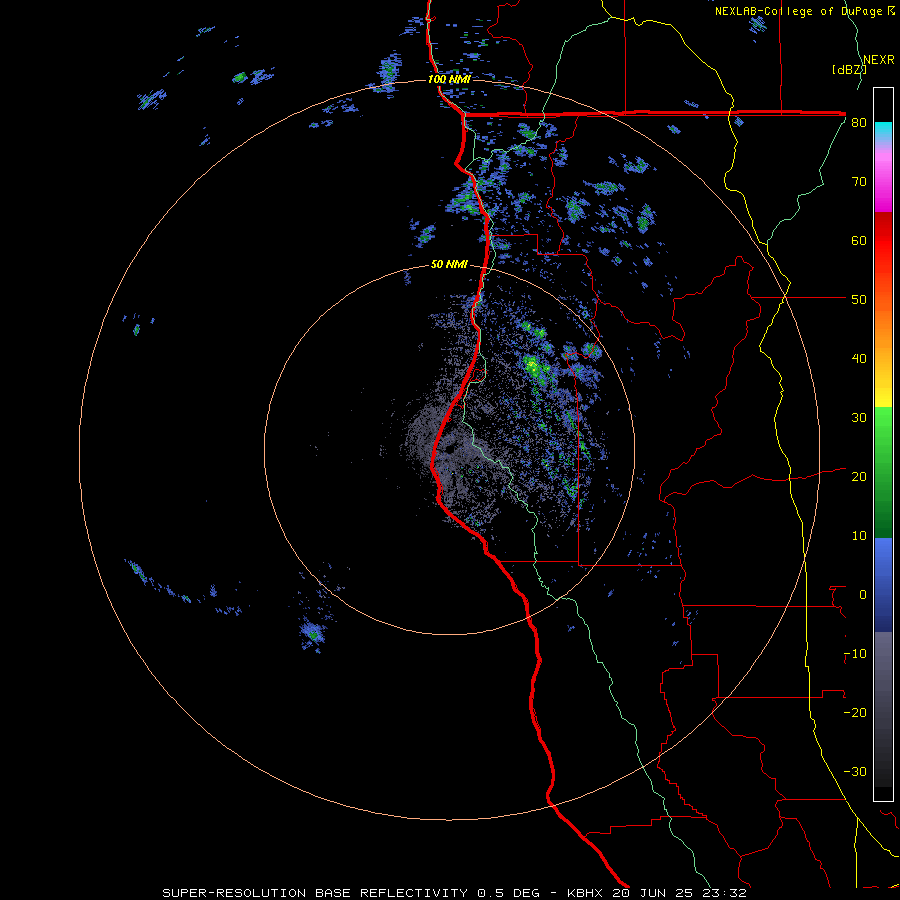The width and height of the screenshot is (900, 900).
Task: Click the 60 value on dBZ scale
Action: point(859,241)
